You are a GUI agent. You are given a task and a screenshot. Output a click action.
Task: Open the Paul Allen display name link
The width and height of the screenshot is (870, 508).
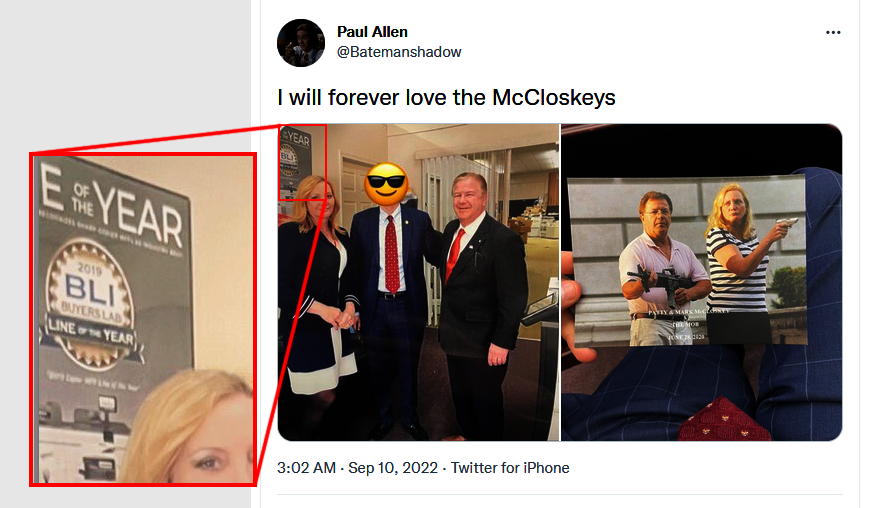[372, 32]
